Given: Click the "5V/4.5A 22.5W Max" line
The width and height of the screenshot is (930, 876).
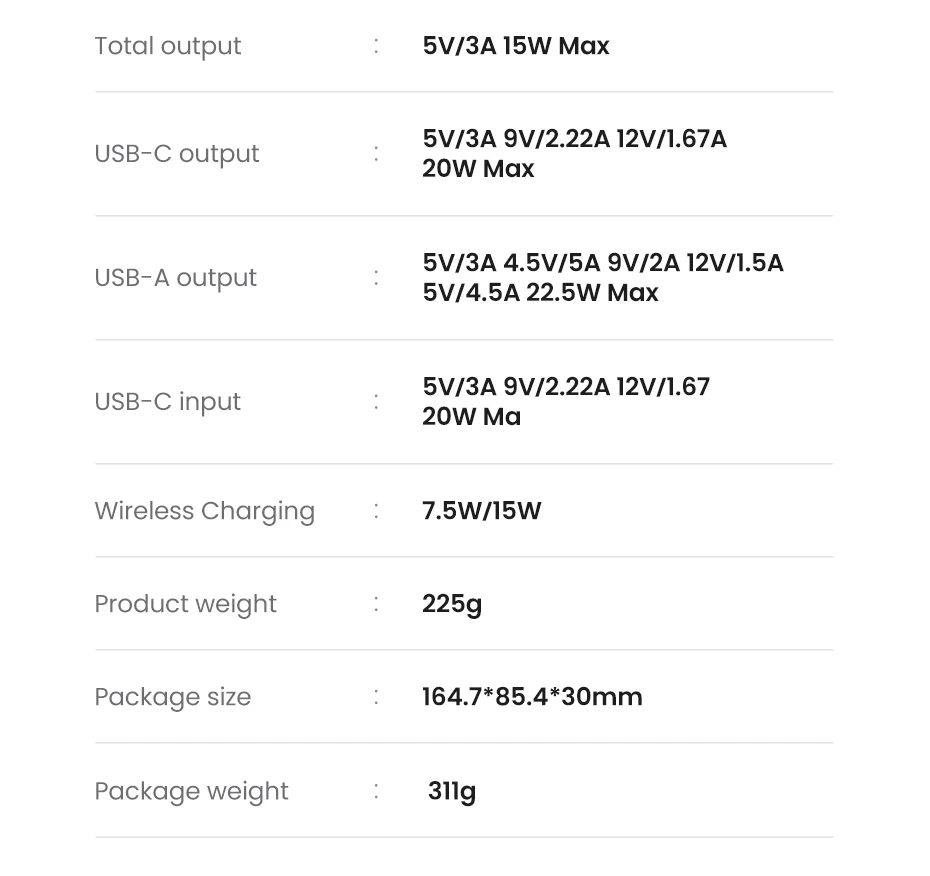Looking at the screenshot, I should click(540, 293).
